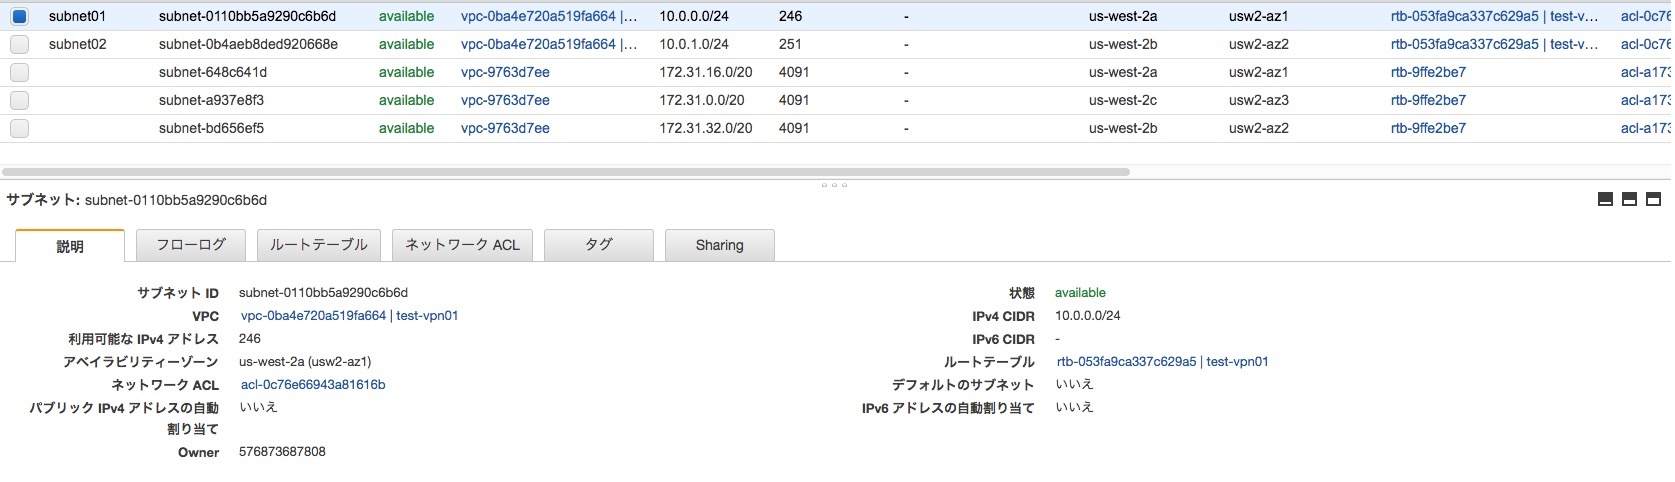Click the vpc-9763d7ee link in subnet-648c641d row
Screen dimensions: 1675x482
[505, 73]
